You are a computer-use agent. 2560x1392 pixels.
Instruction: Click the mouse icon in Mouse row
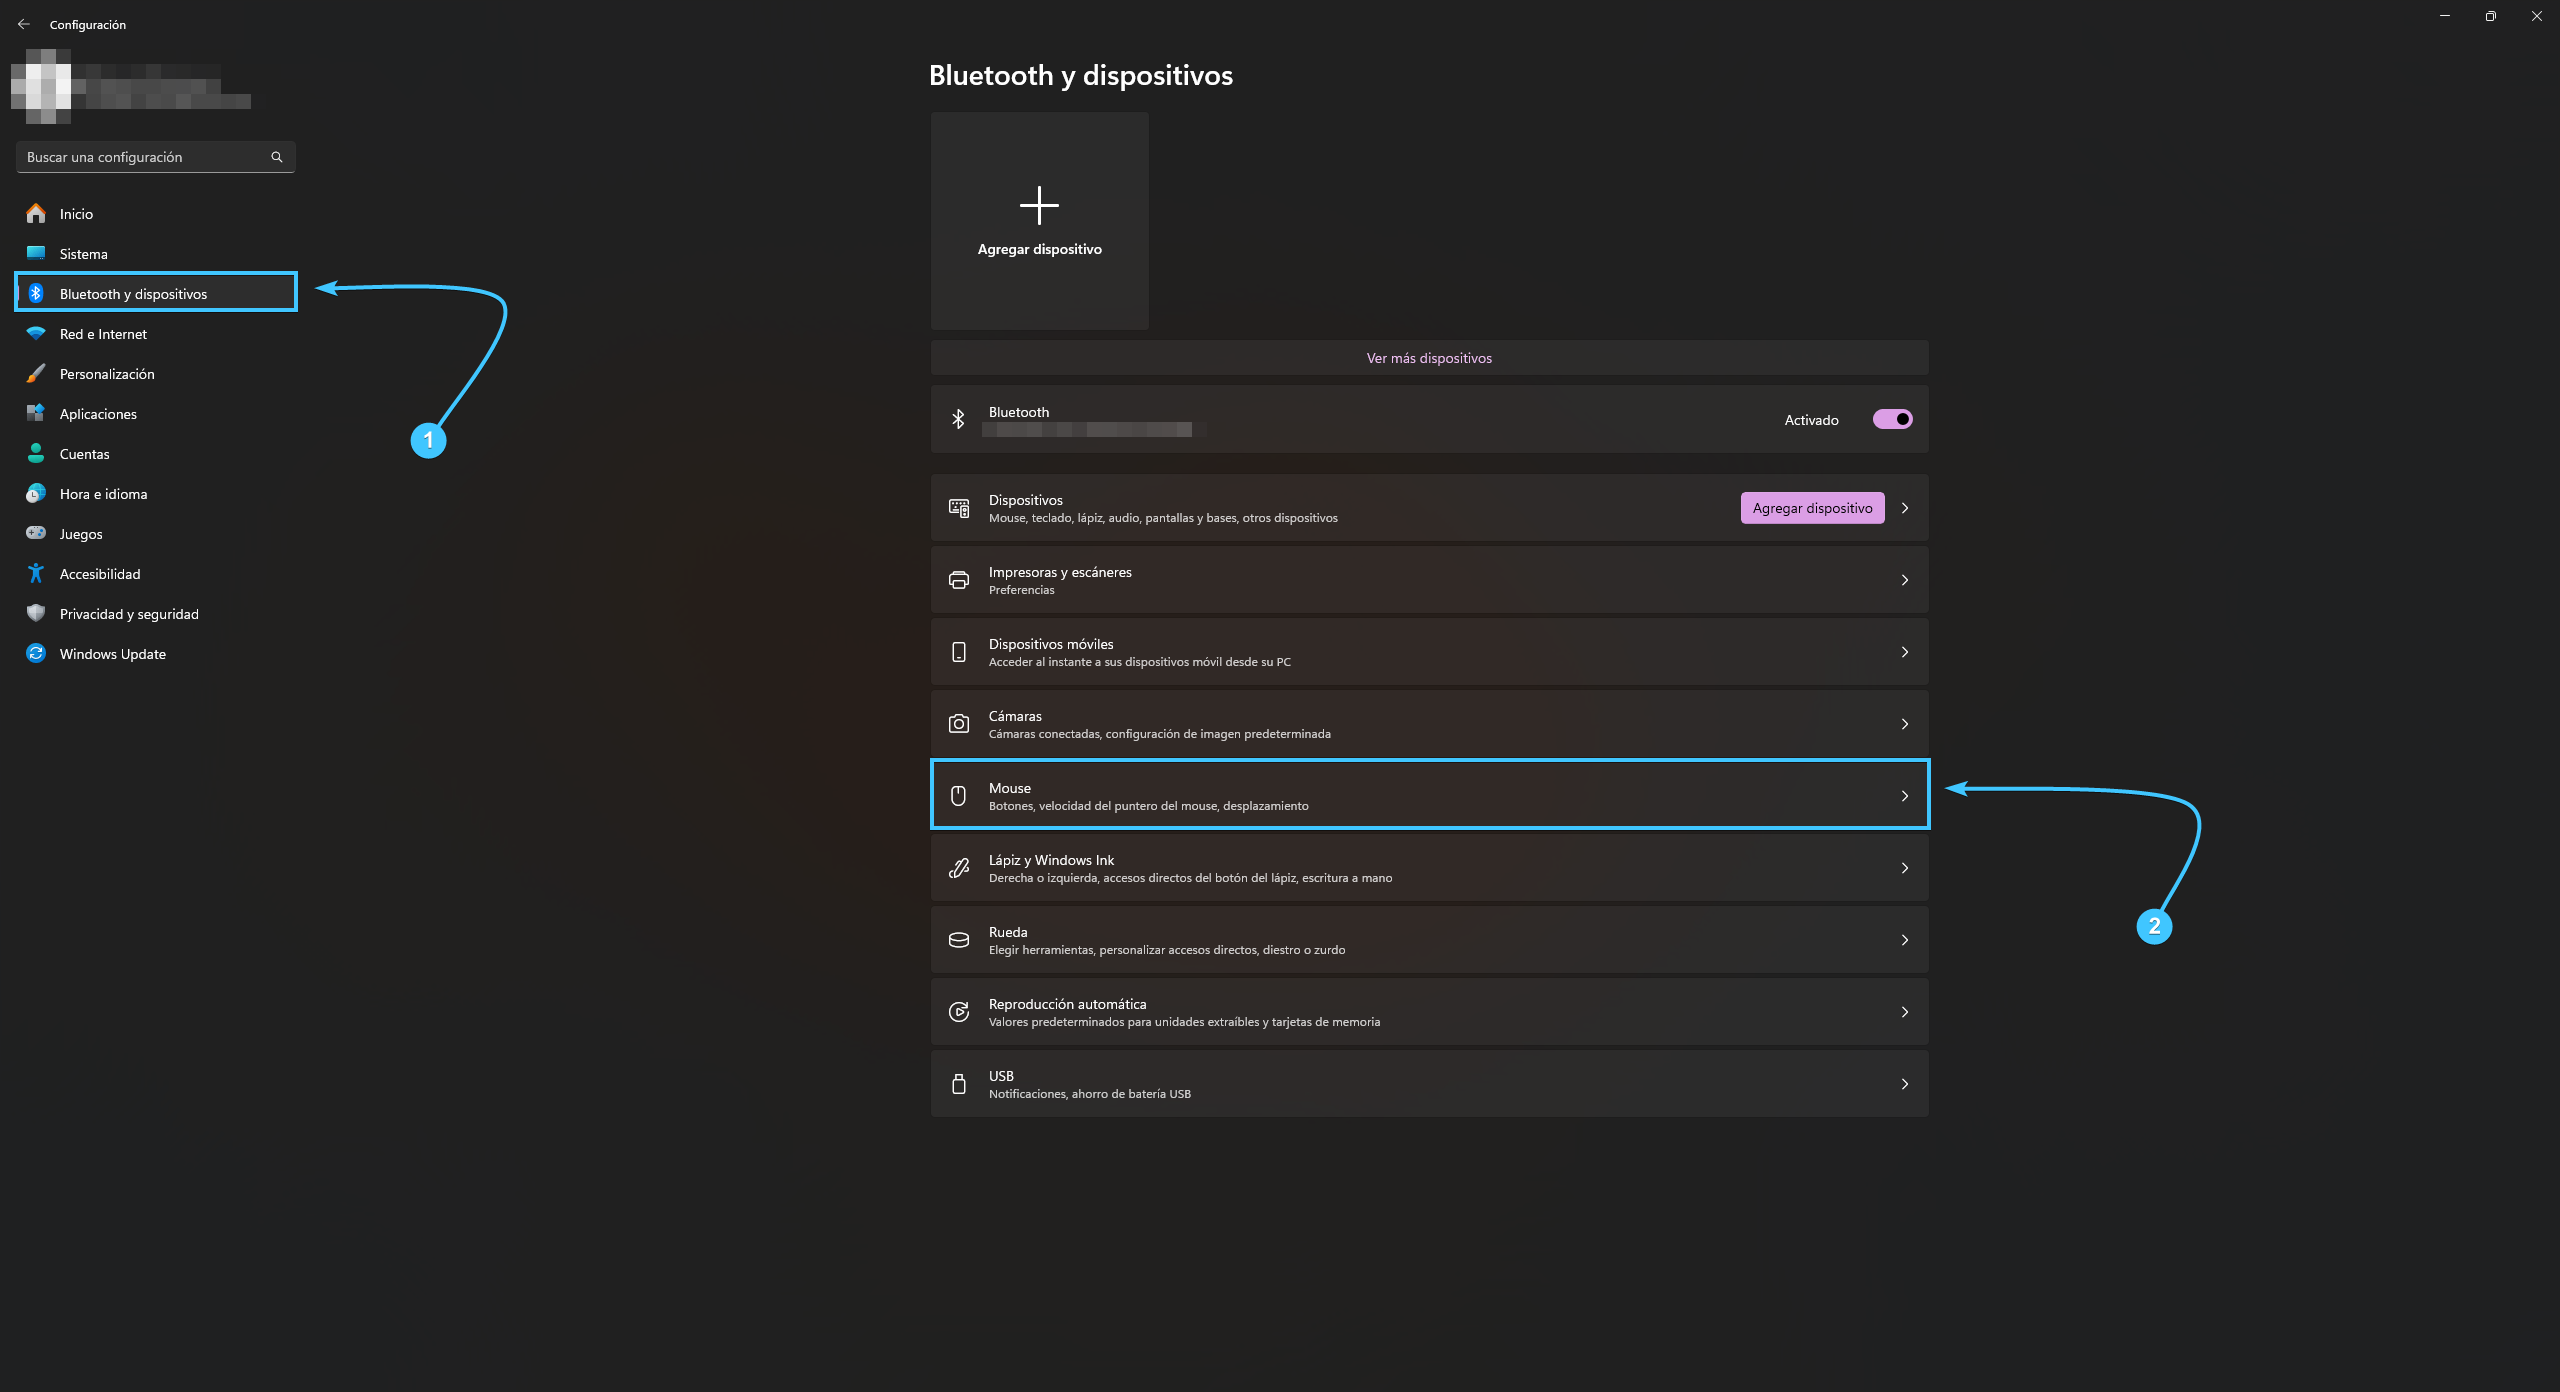[958, 796]
